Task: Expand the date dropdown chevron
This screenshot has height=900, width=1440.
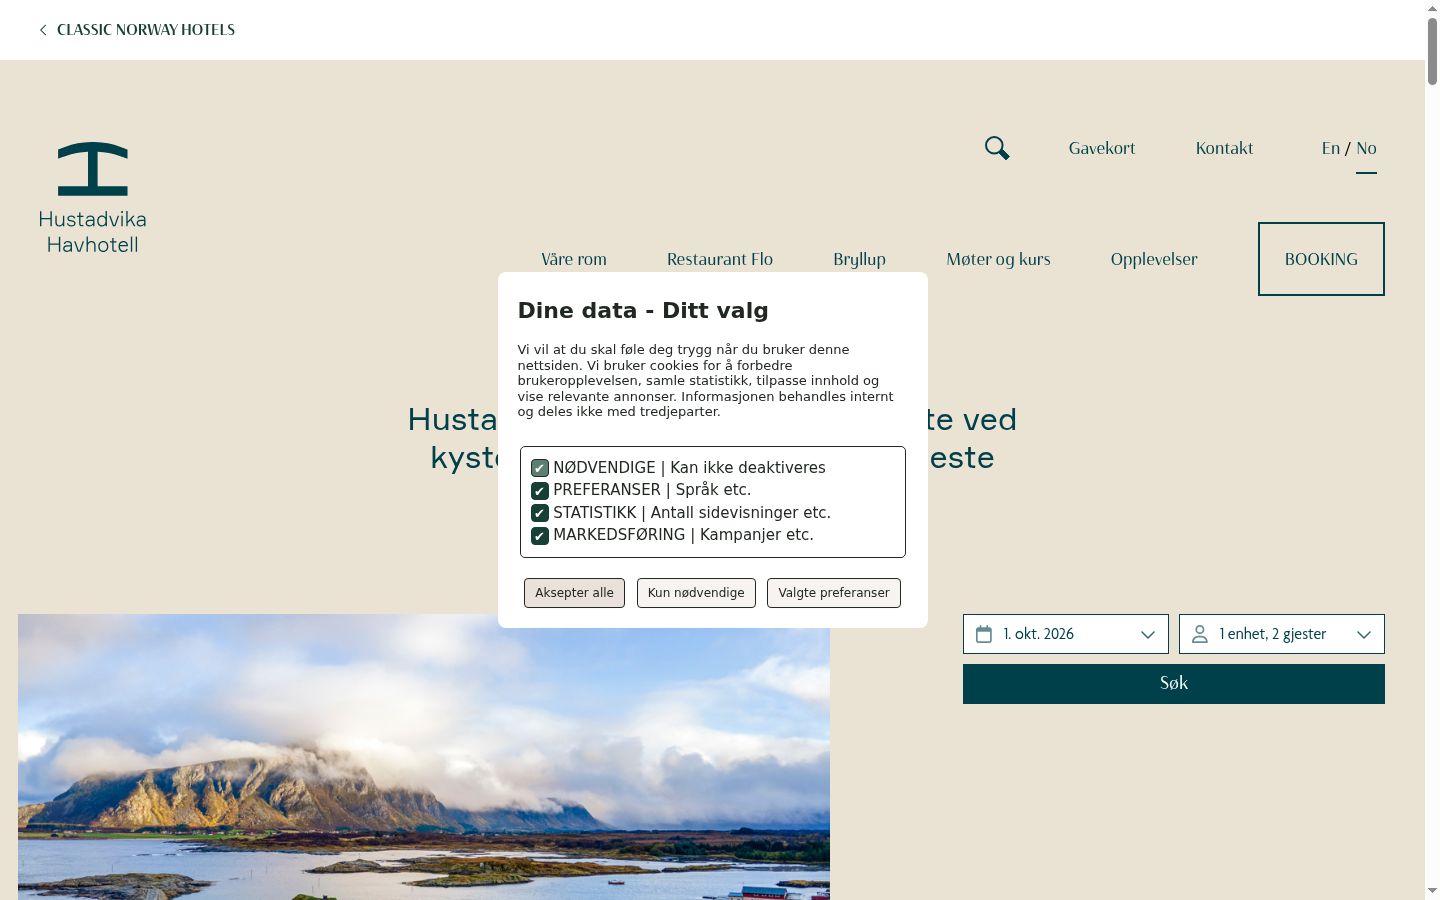Action: click(x=1148, y=634)
